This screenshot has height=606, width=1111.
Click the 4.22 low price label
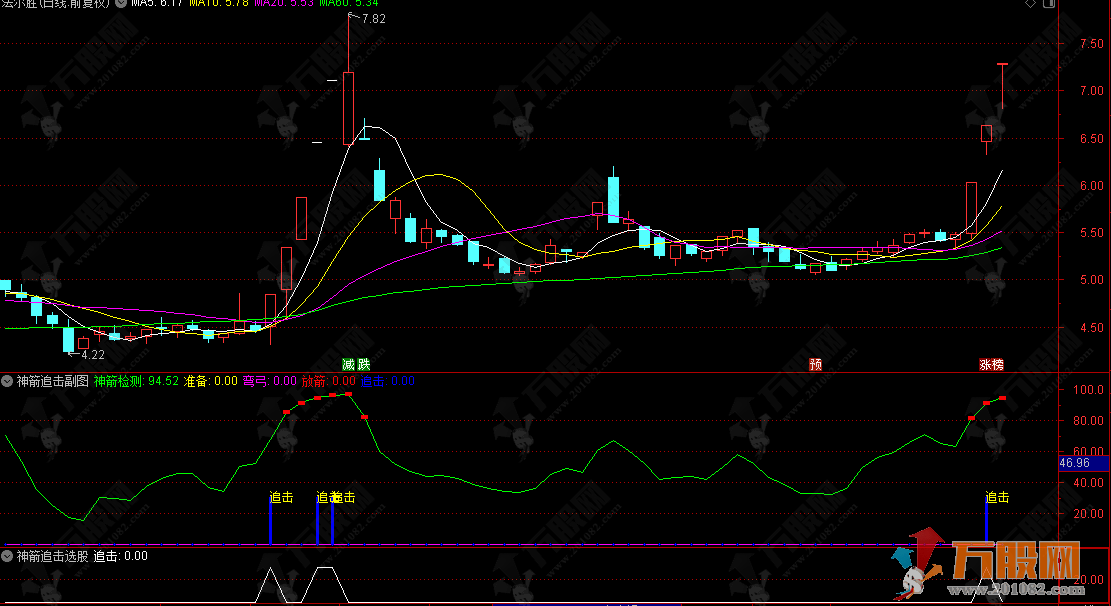tap(92, 354)
